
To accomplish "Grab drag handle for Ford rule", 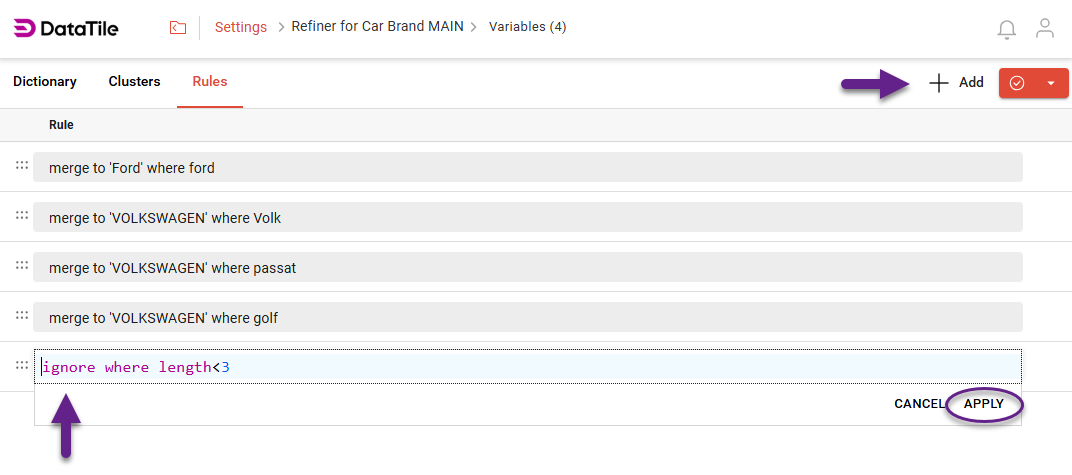I will coord(22,166).
